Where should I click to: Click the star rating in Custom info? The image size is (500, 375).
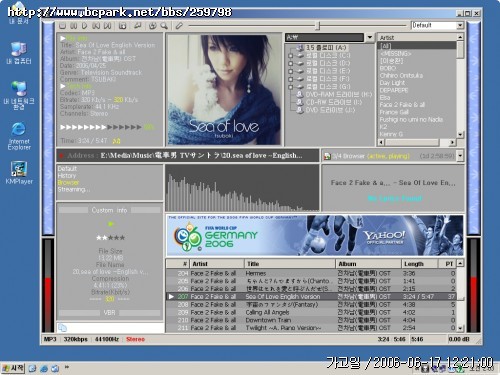[x=110, y=238]
